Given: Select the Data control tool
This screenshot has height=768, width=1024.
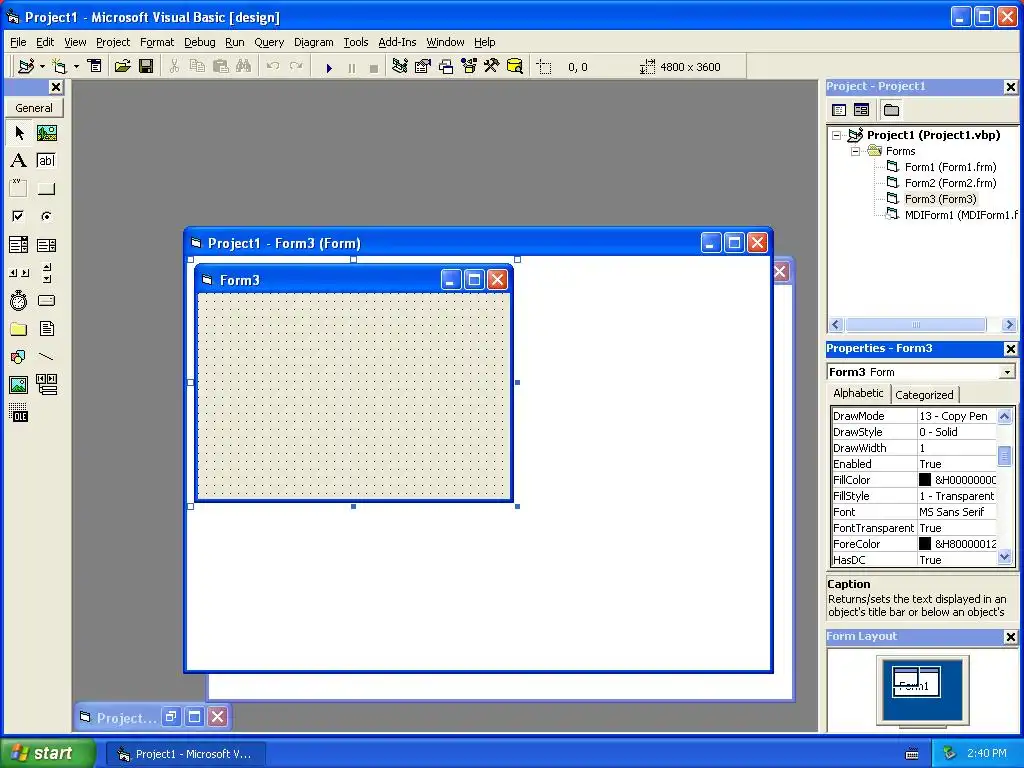Looking at the screenshot, I should pyautogui.click(x=46, y=385).
